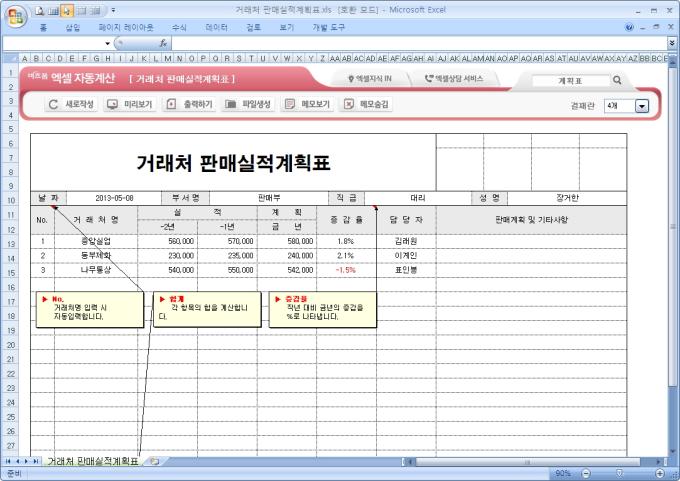Viewport: 680px width, 481px height.
Task: Select the 중앙실업 customer cell
Action: [96, 242]
